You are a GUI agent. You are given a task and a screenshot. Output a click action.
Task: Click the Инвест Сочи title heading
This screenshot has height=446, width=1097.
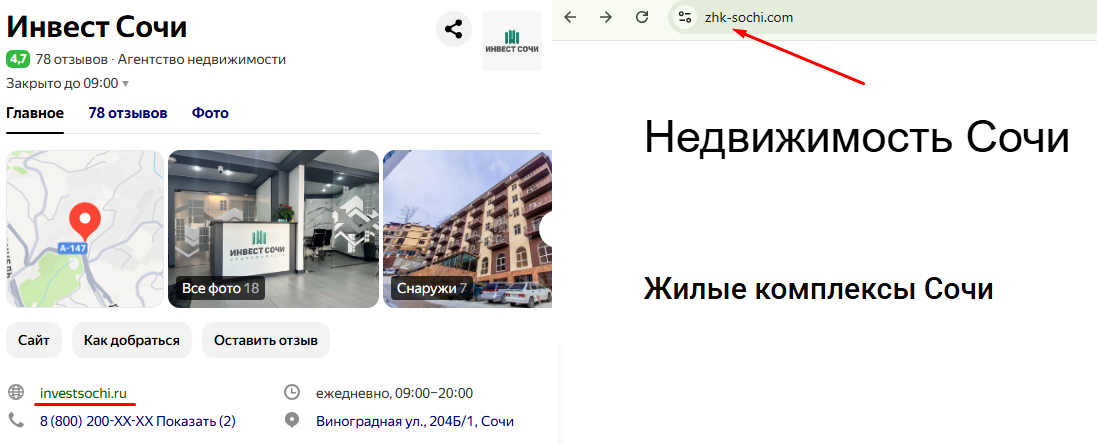click(97, 28)
